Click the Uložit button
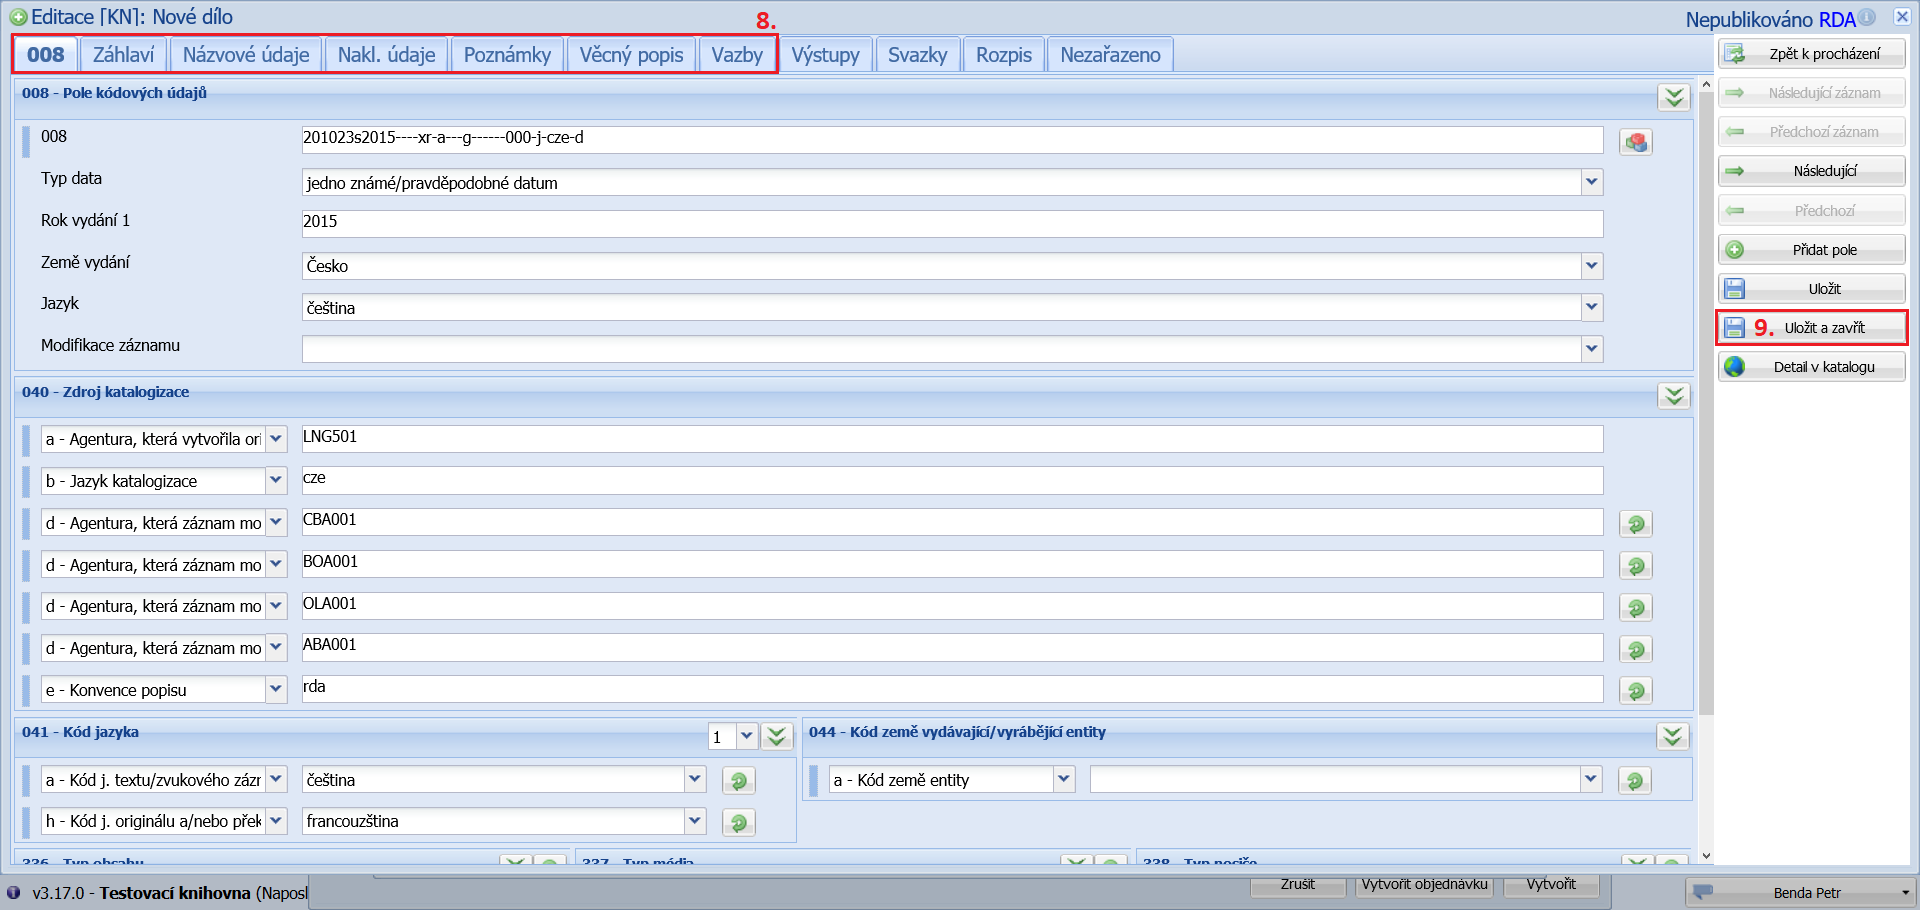The height and width of the screenshot is (910, 1920). point(1812,289)
